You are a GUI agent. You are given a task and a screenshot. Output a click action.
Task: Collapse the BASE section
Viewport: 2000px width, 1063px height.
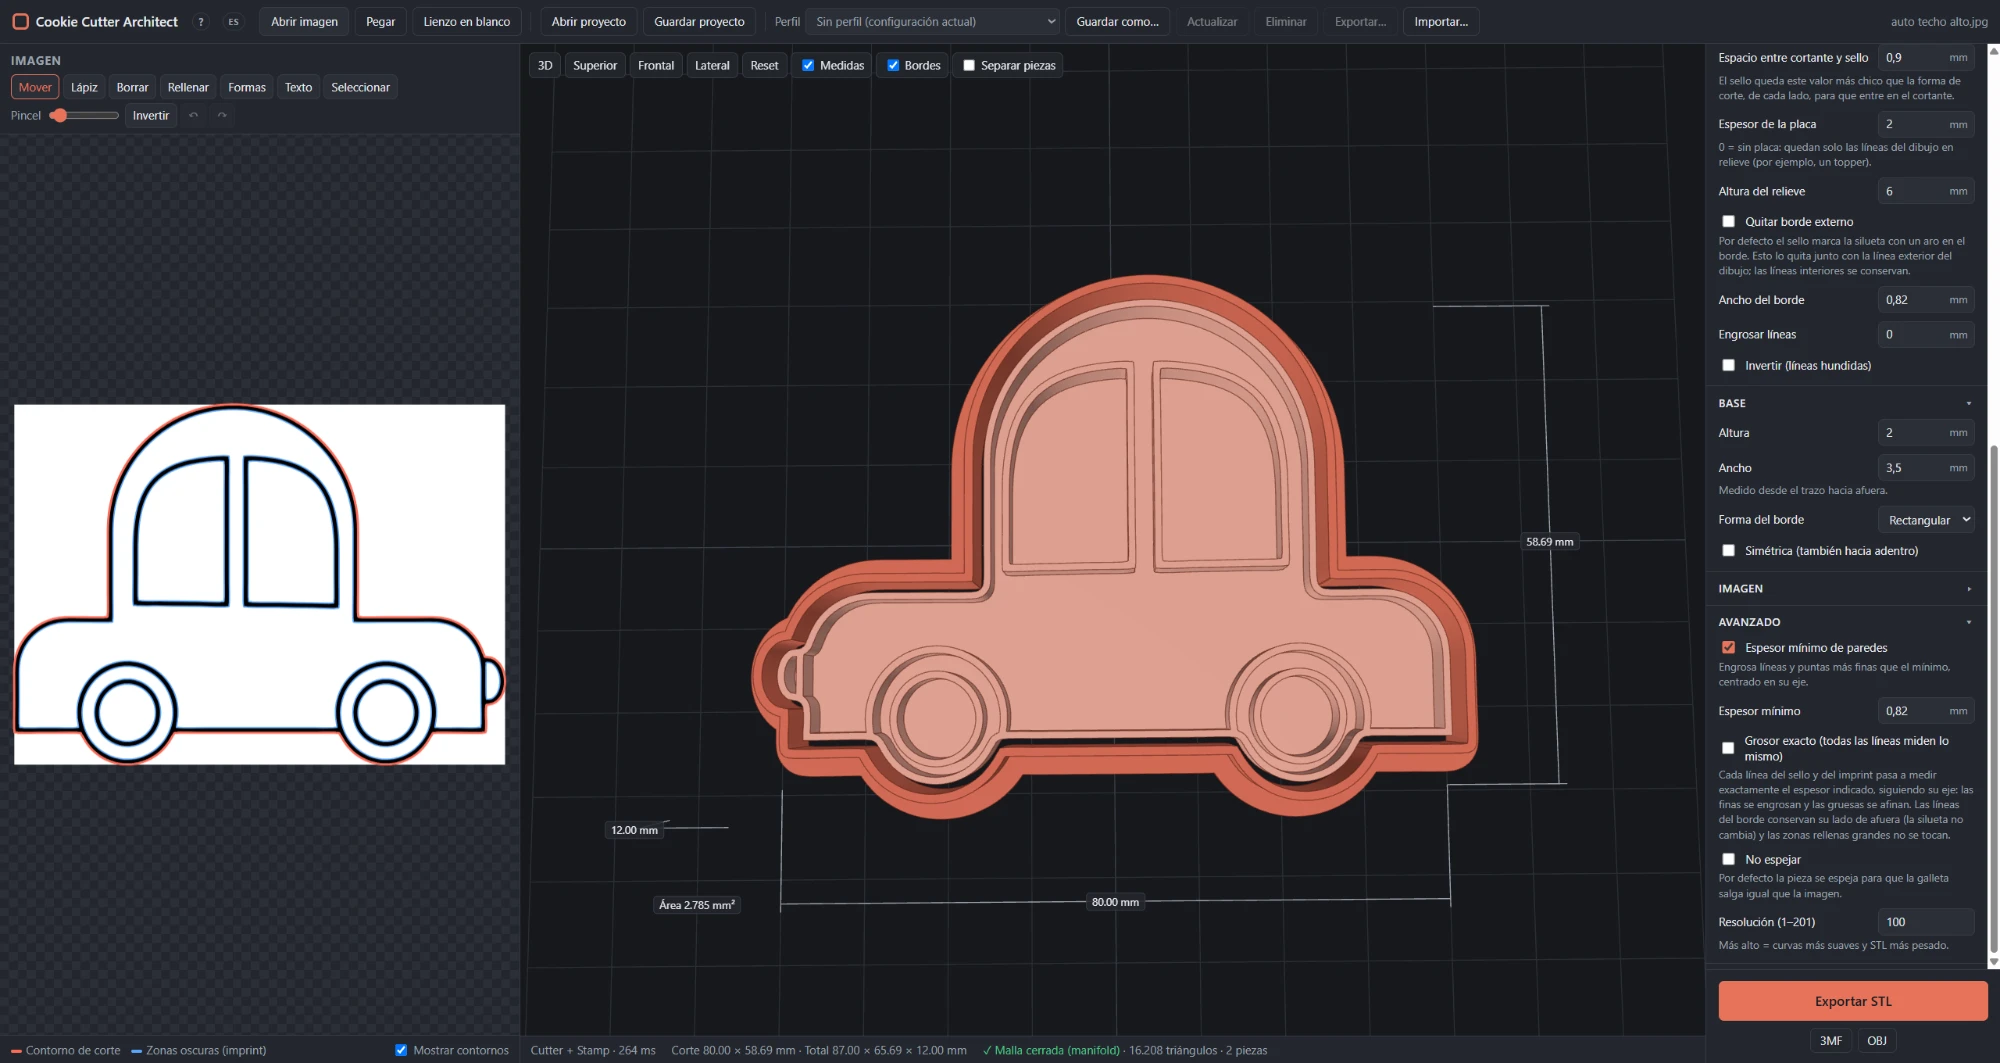pos(1845,403)
